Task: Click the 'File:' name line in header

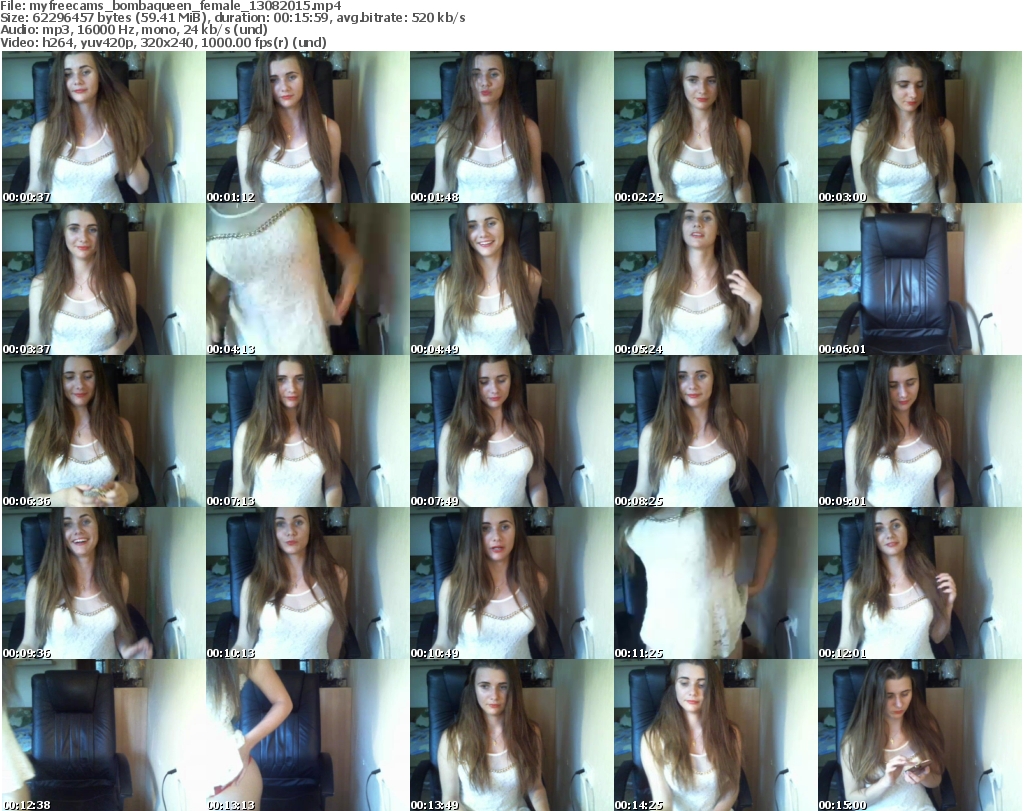Action: click(x=170, y=6)
